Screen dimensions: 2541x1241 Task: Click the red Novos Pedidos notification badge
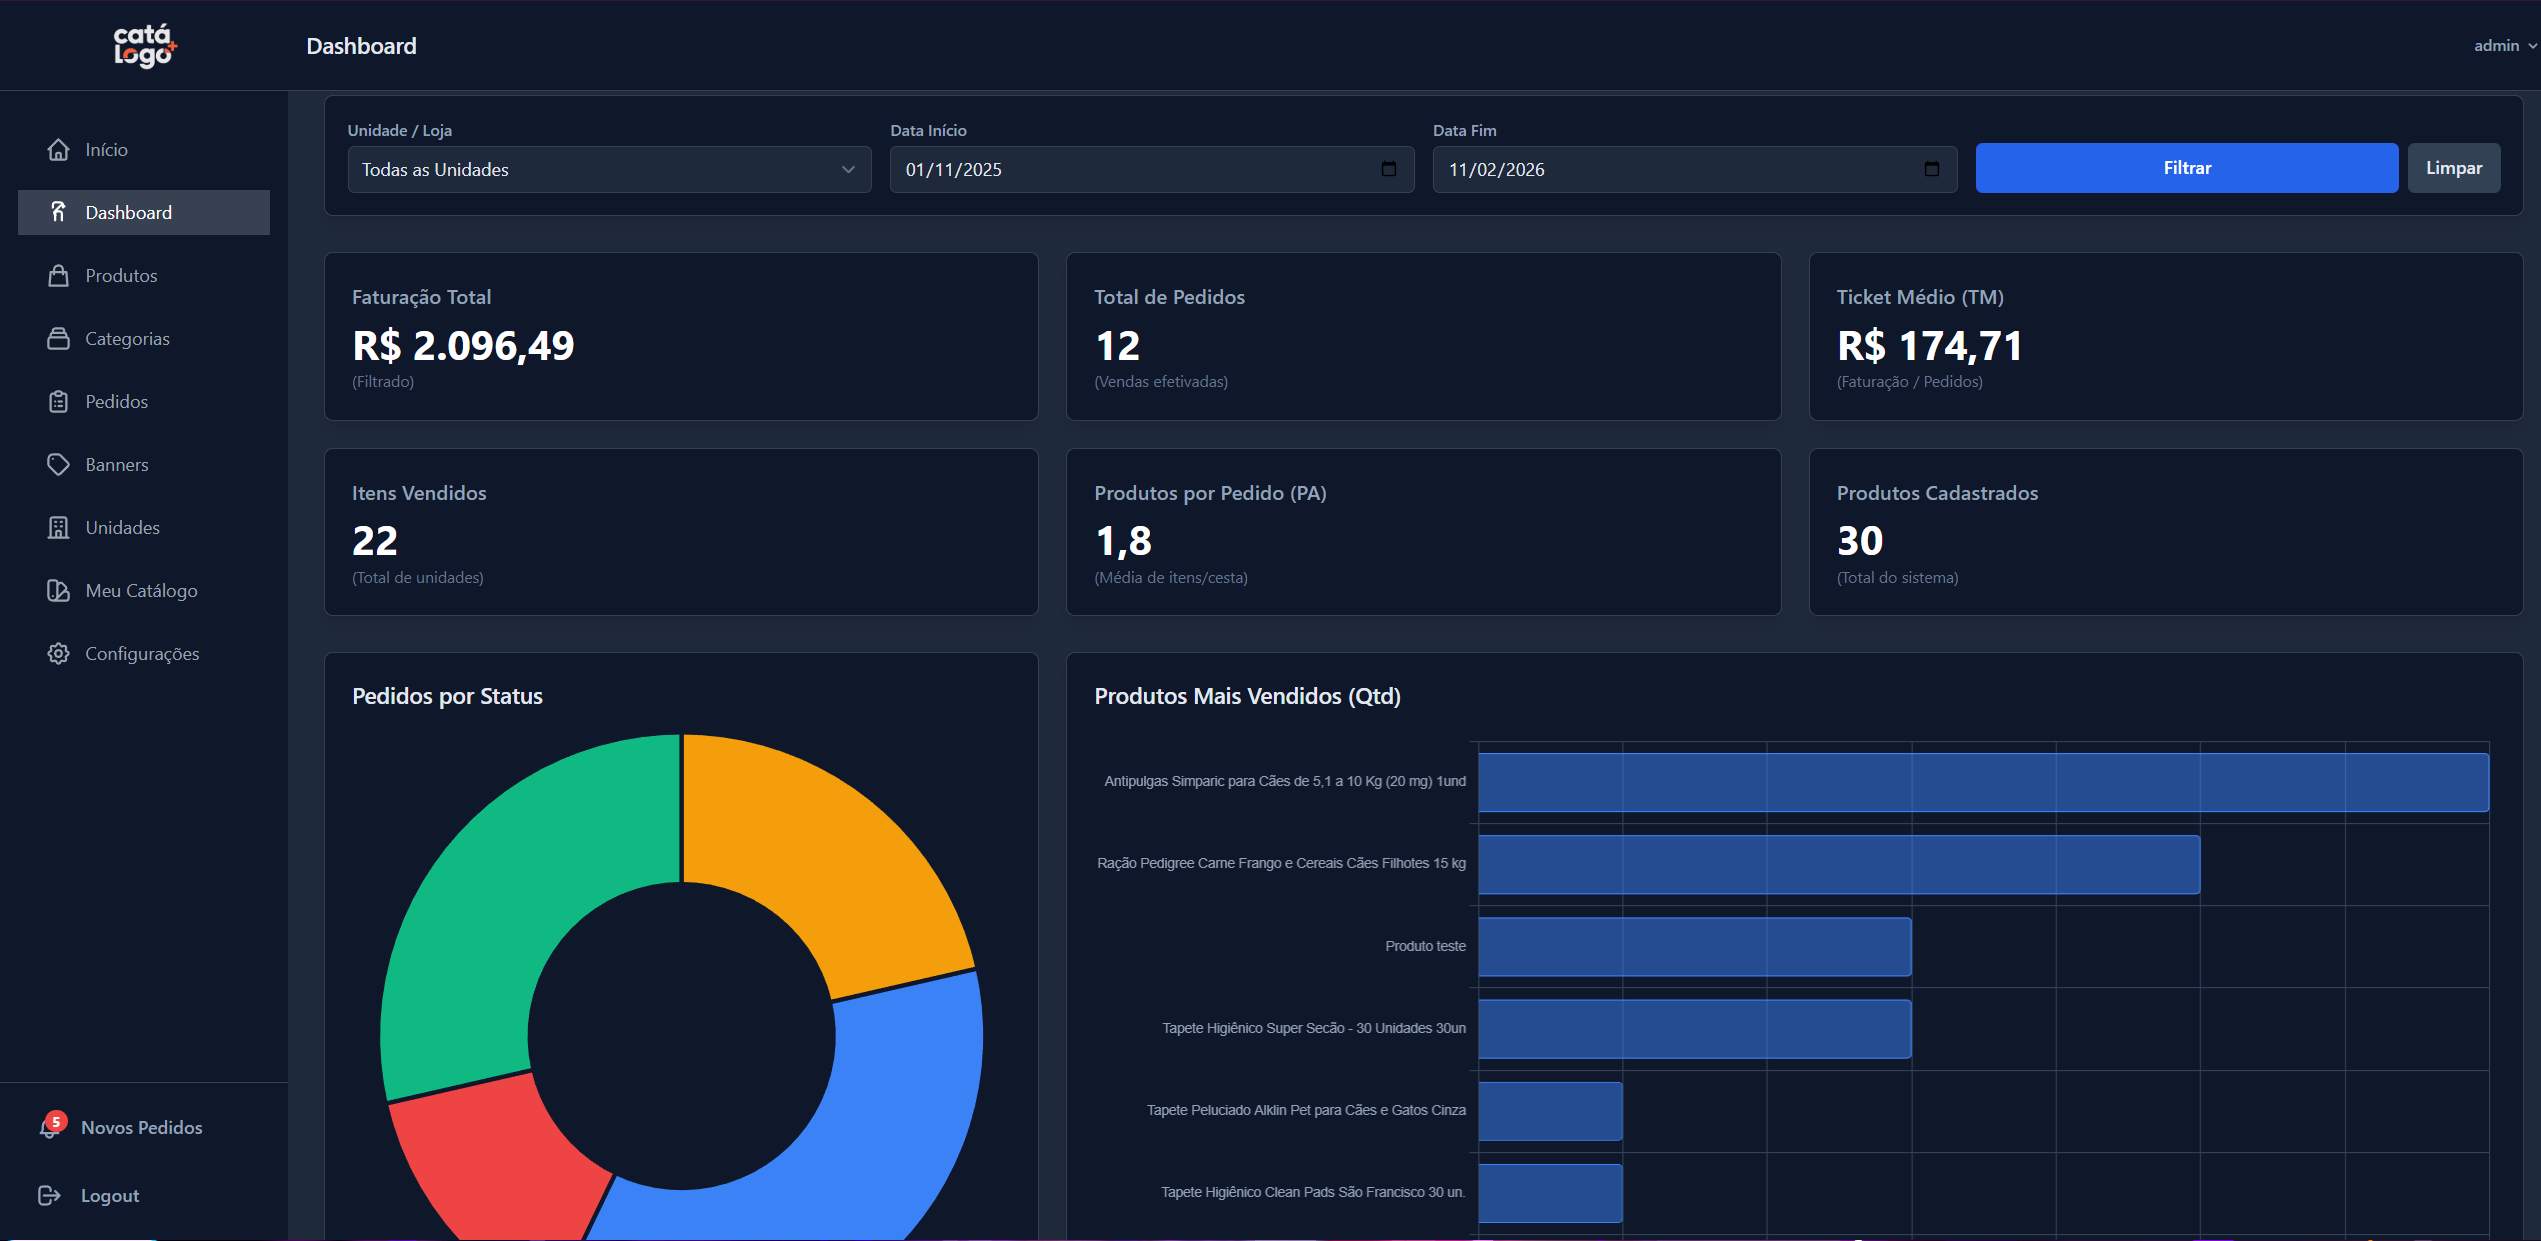coord(55,1122)
